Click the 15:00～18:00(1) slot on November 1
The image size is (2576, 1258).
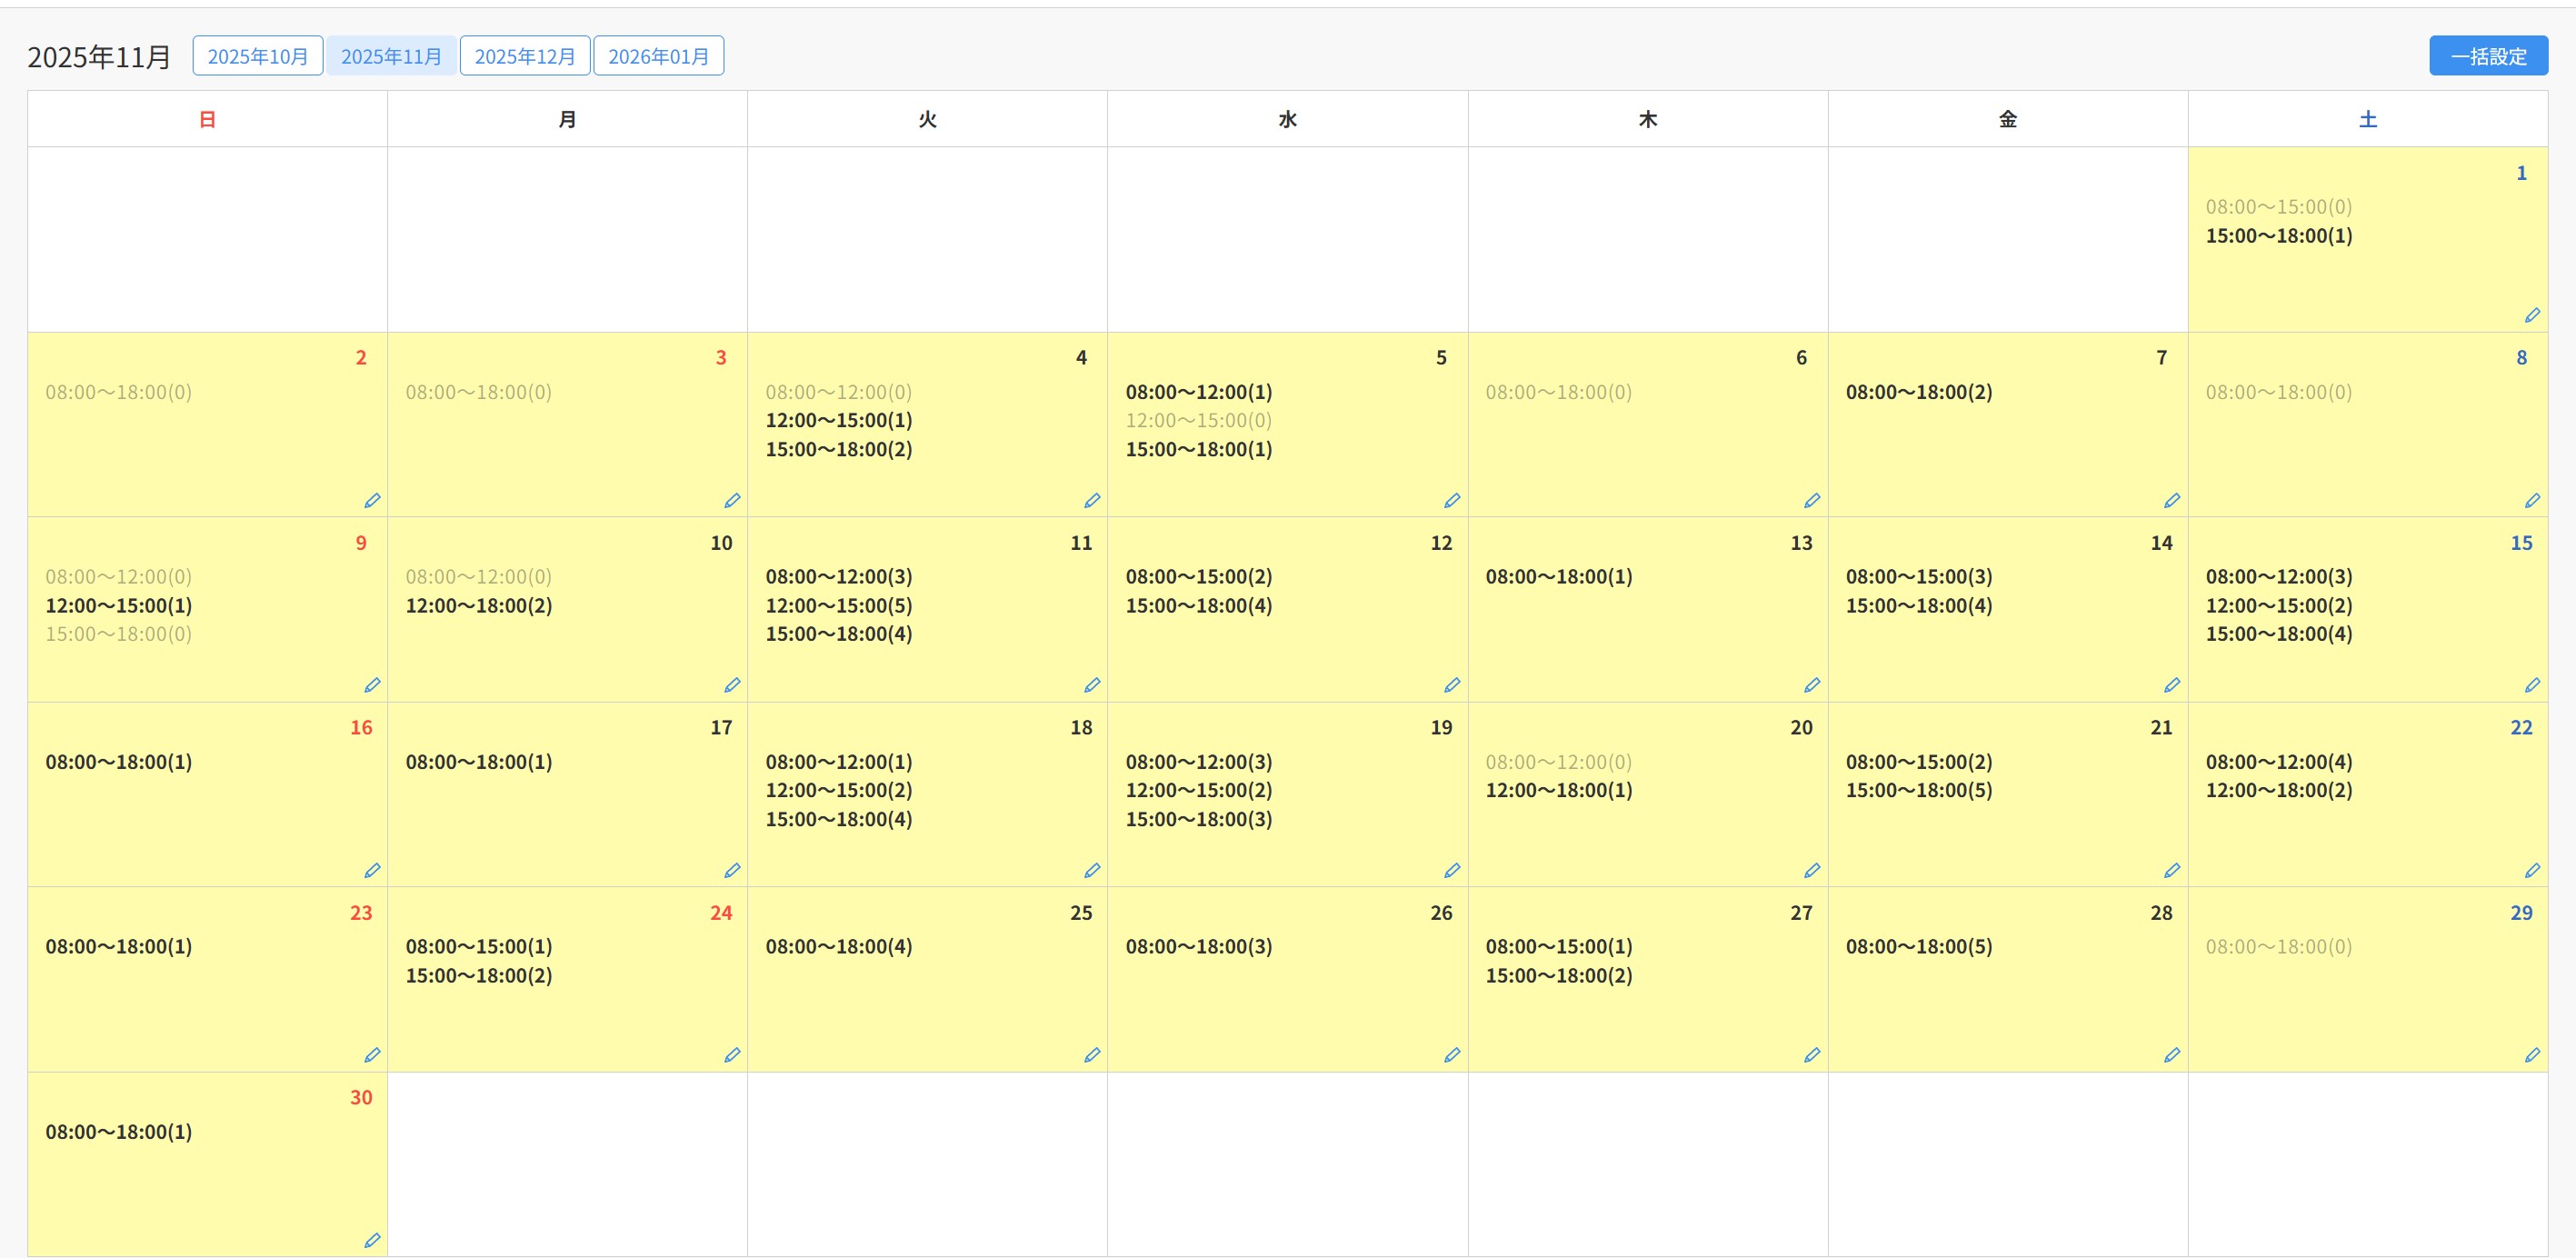(x=2278, y=237)
